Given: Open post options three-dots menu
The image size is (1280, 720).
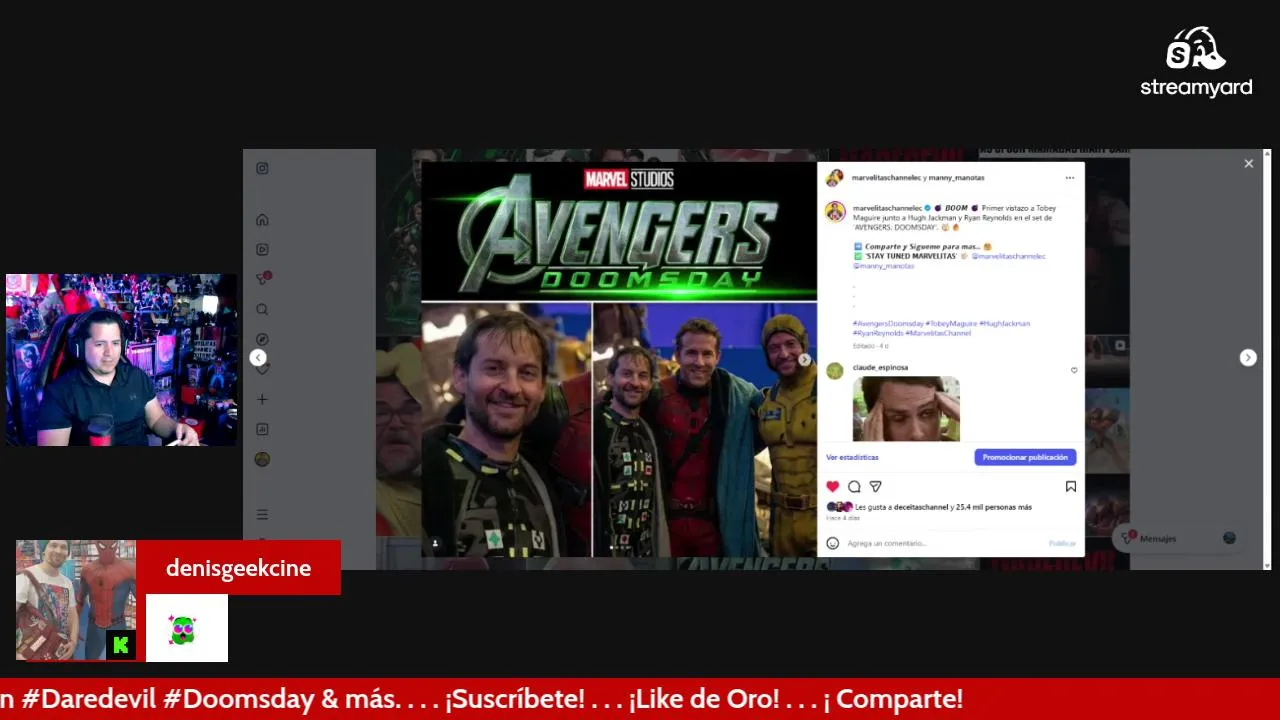Looking at the screenshot, I should coord(1069,178).
